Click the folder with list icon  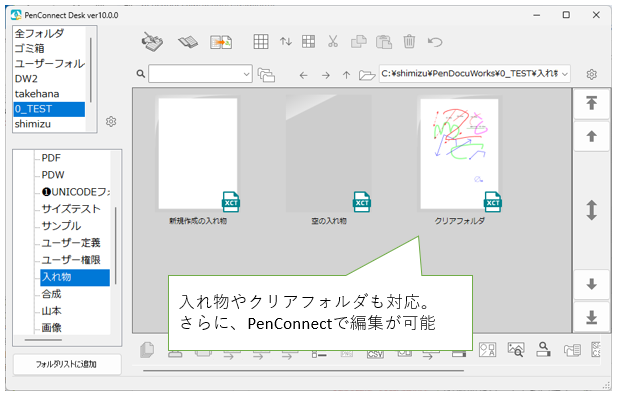tap(572, 350)
